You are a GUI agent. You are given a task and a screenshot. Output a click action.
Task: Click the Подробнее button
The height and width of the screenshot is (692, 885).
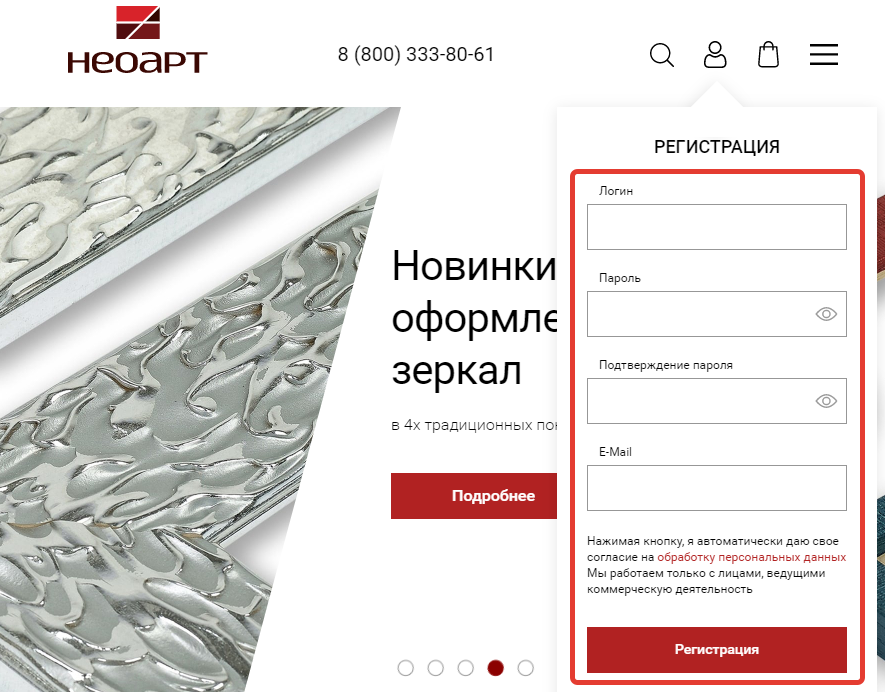(474, 496)
